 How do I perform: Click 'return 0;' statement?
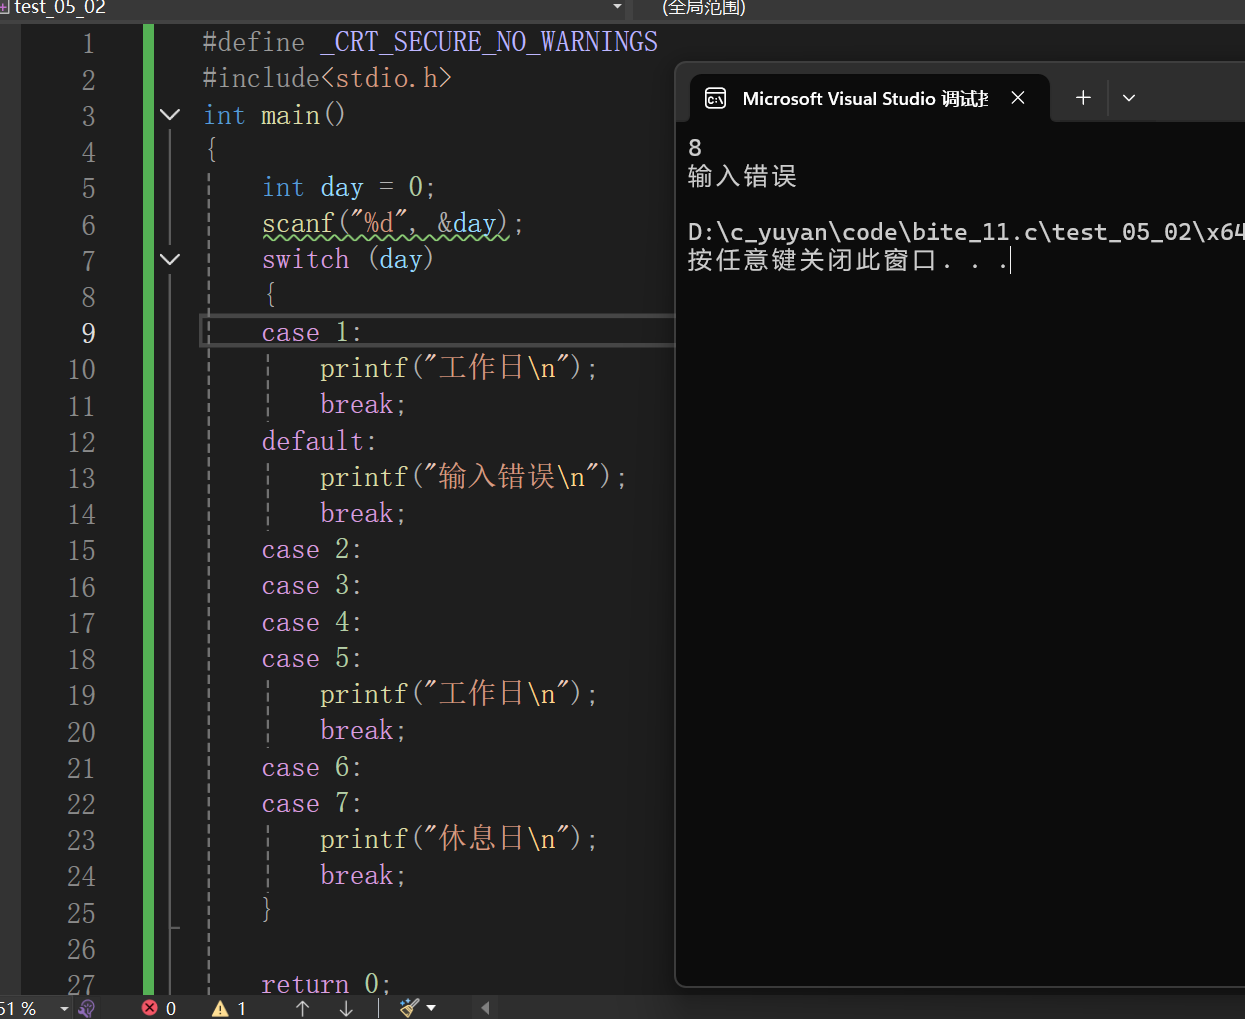tap(326, 984)
